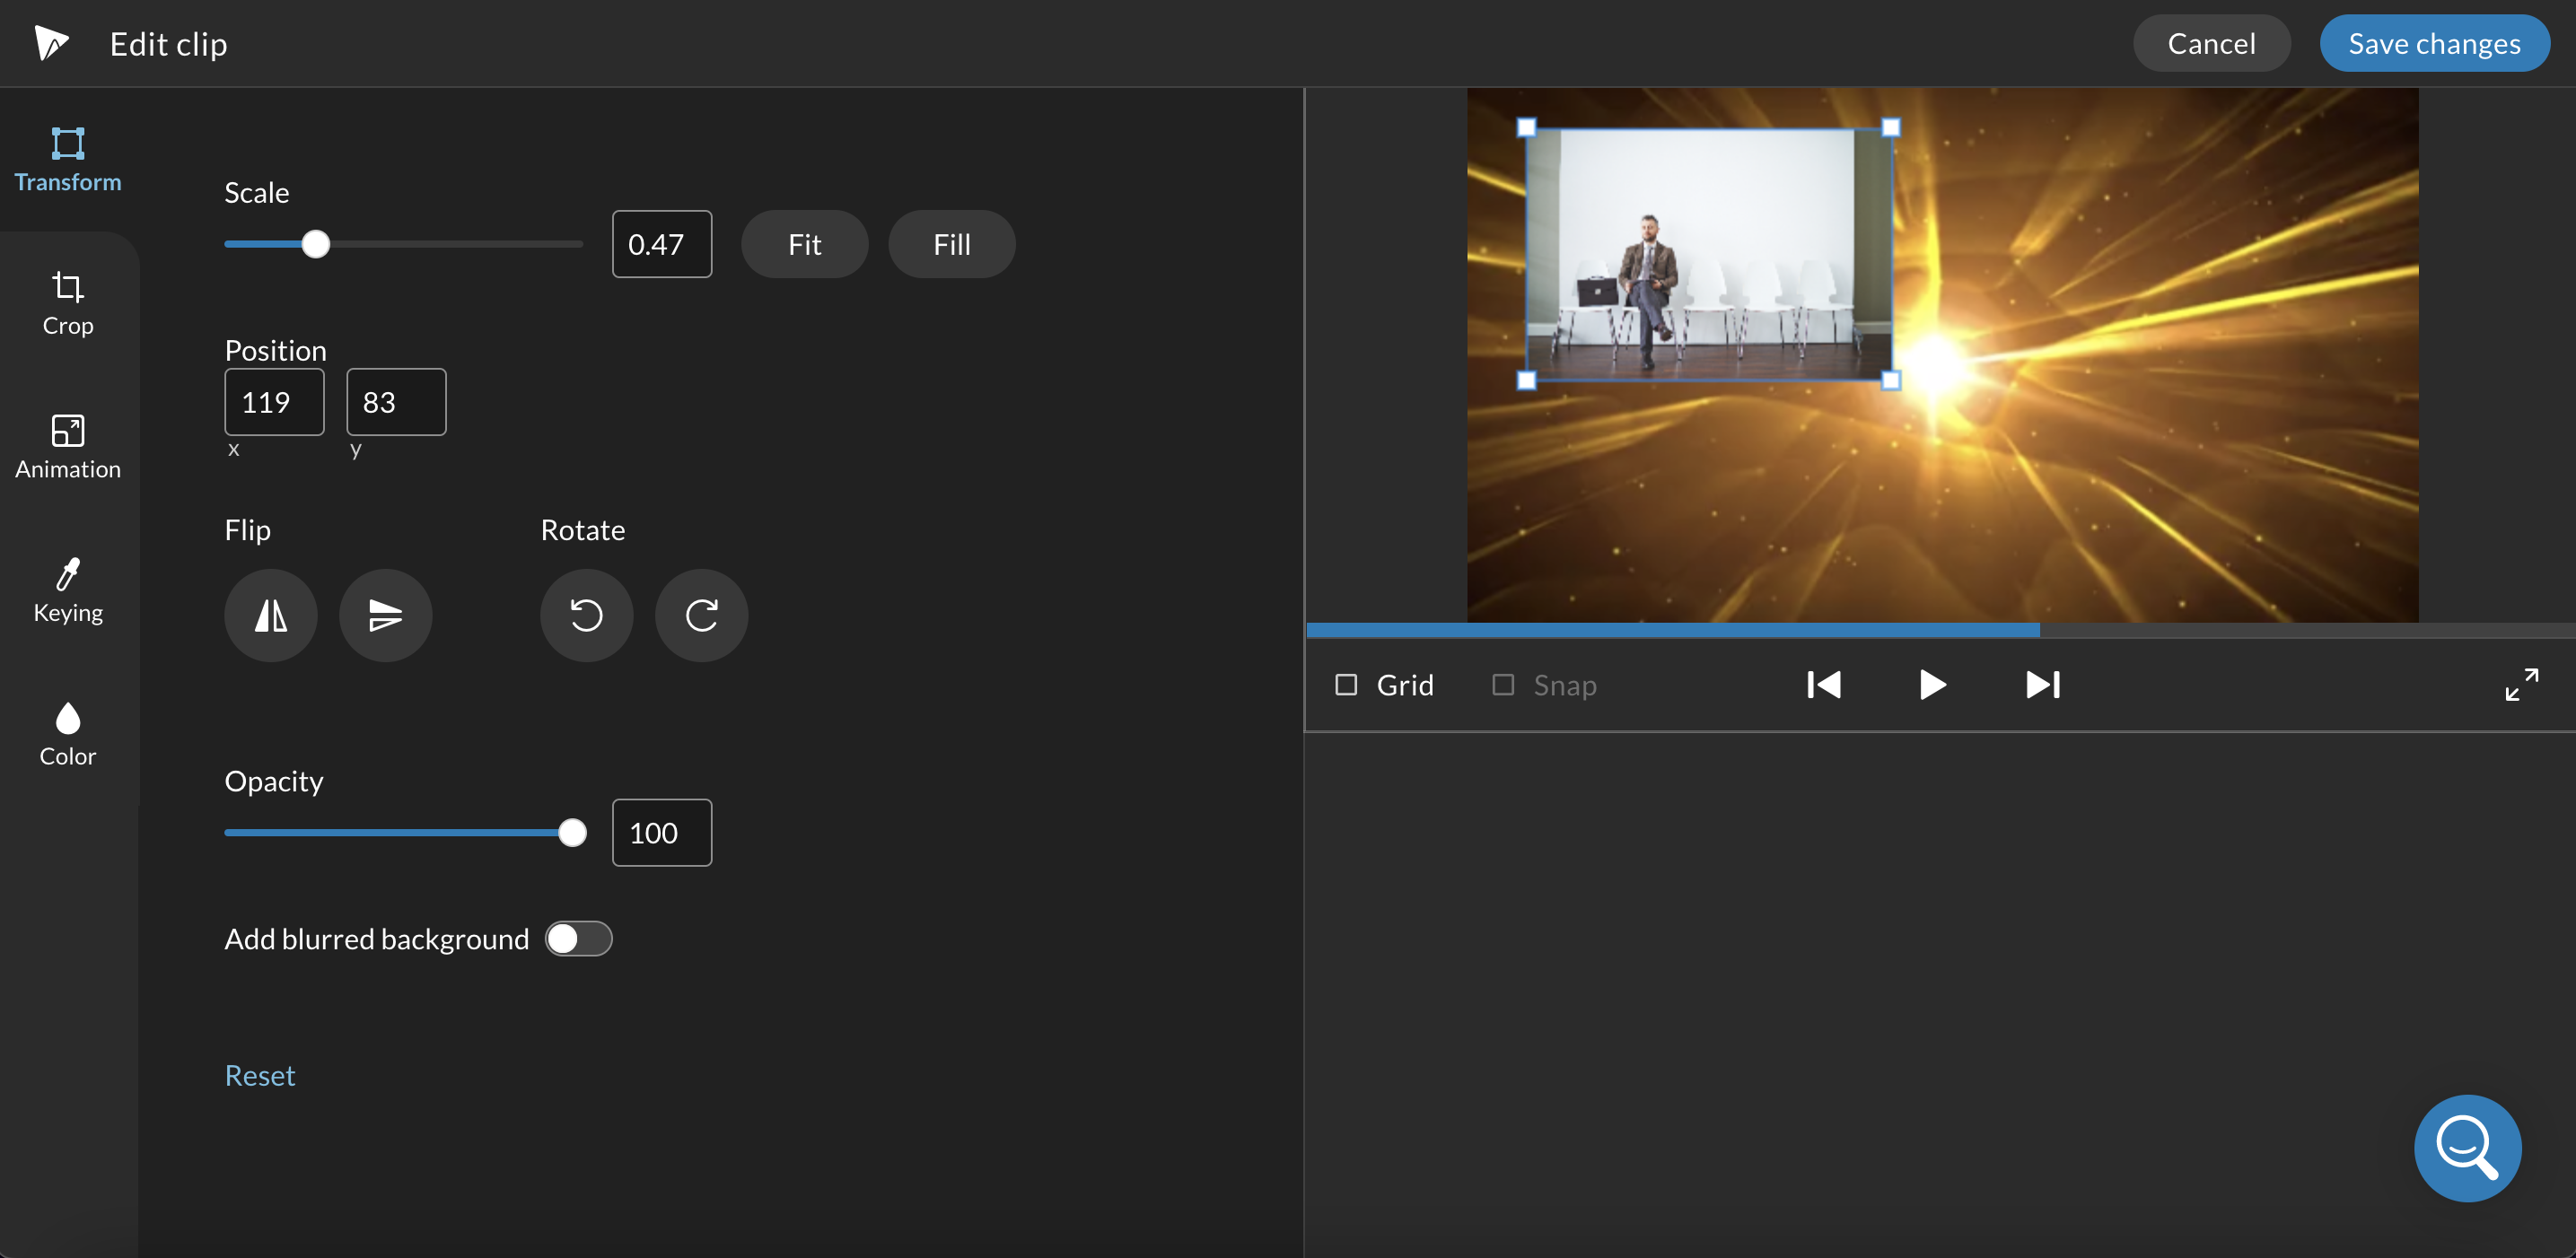
Task: Select the Crop tool
Action: 66,304
